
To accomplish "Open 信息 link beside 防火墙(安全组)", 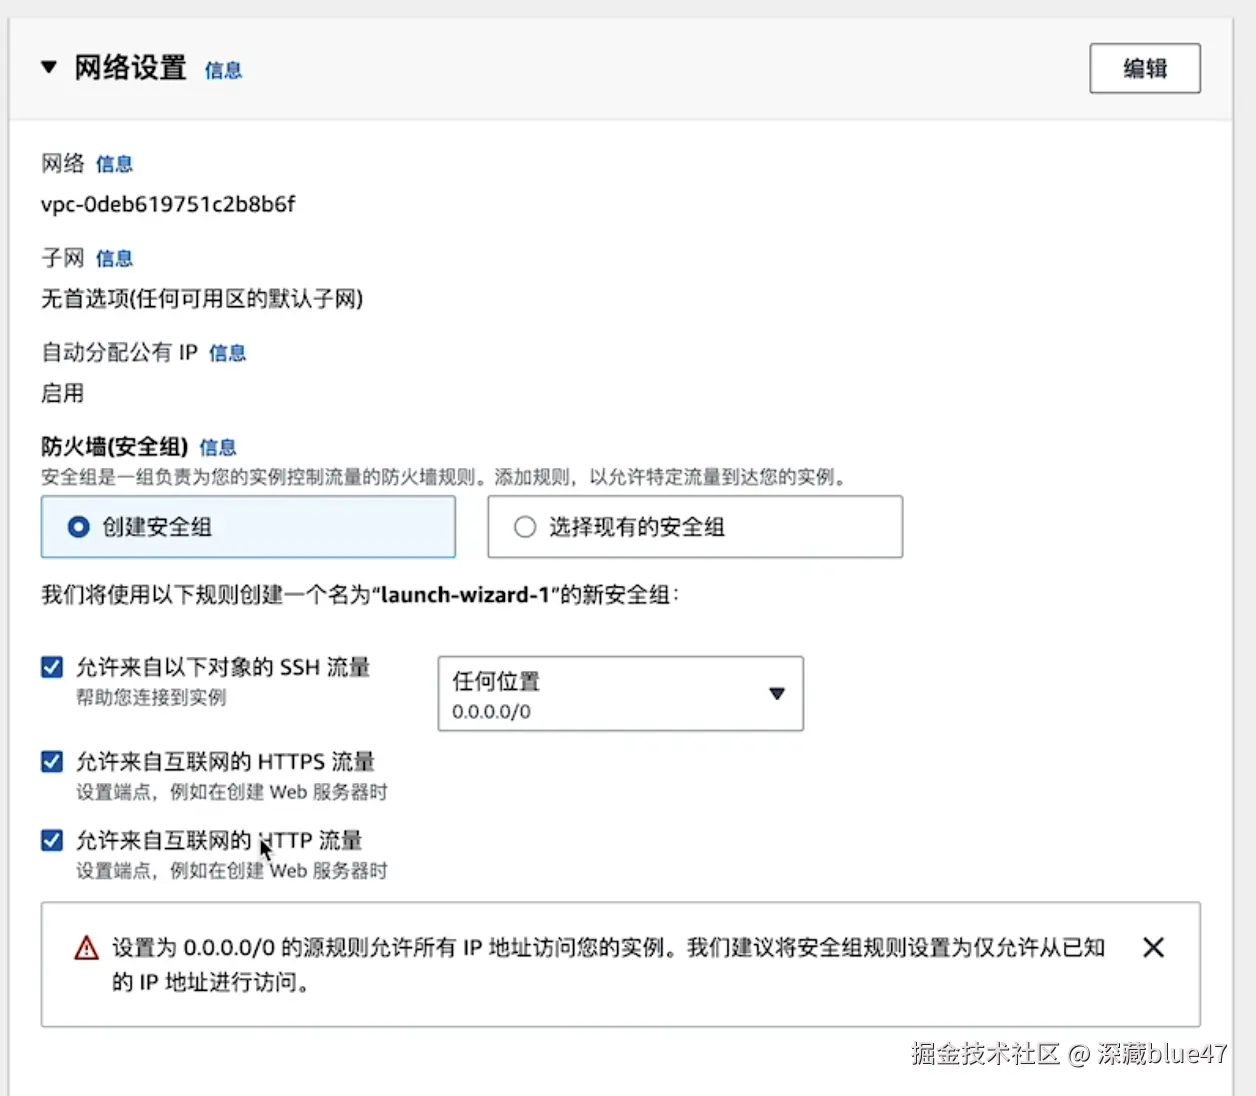I will [218, 447].
